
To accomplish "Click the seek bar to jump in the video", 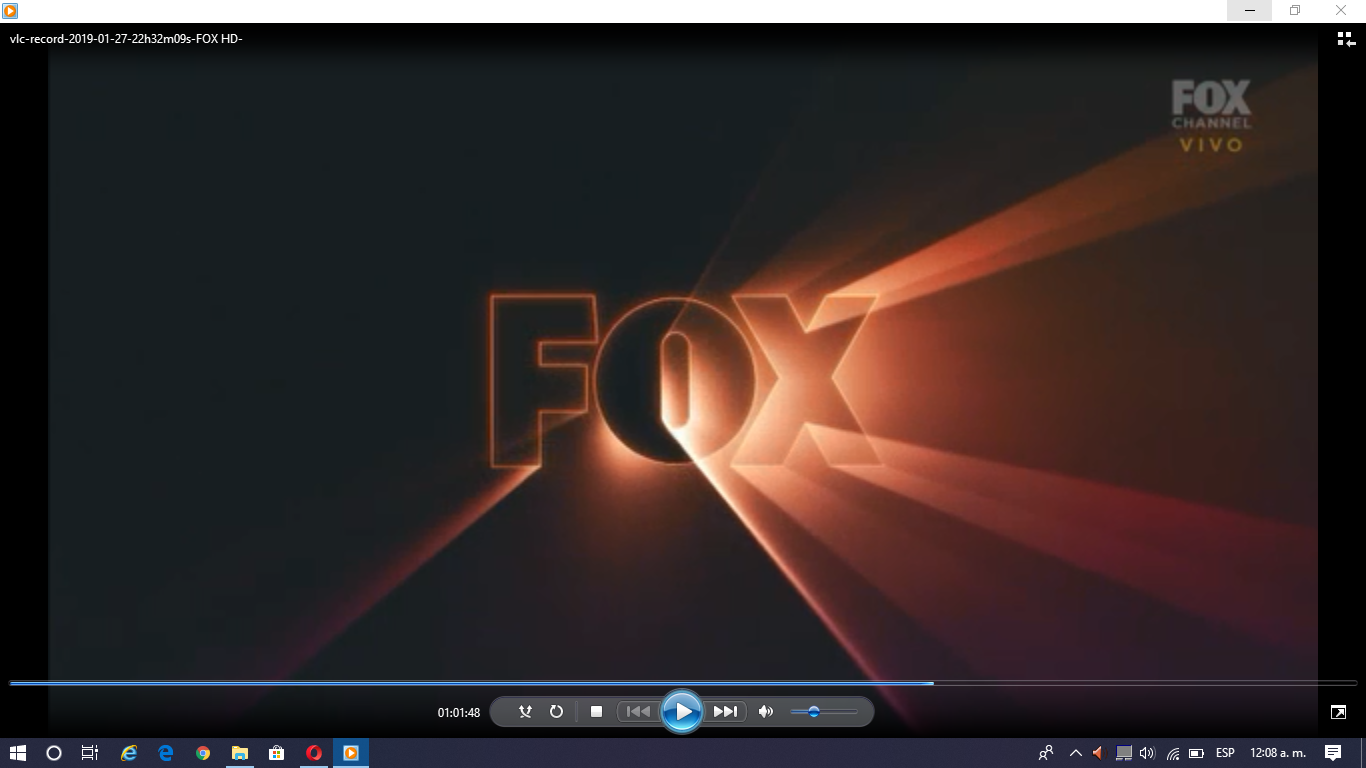I will click(683, 683).
